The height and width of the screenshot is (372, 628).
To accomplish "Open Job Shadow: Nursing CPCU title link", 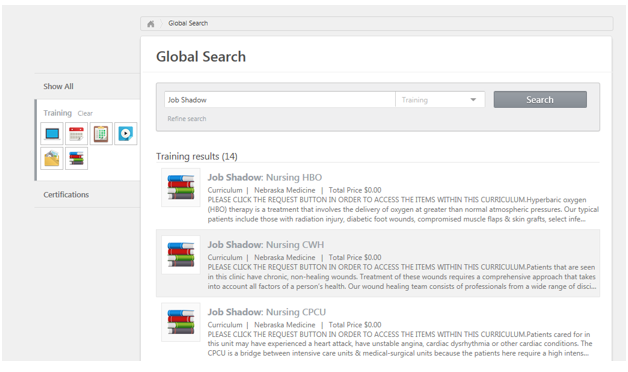I will click(x=267, y=312).
